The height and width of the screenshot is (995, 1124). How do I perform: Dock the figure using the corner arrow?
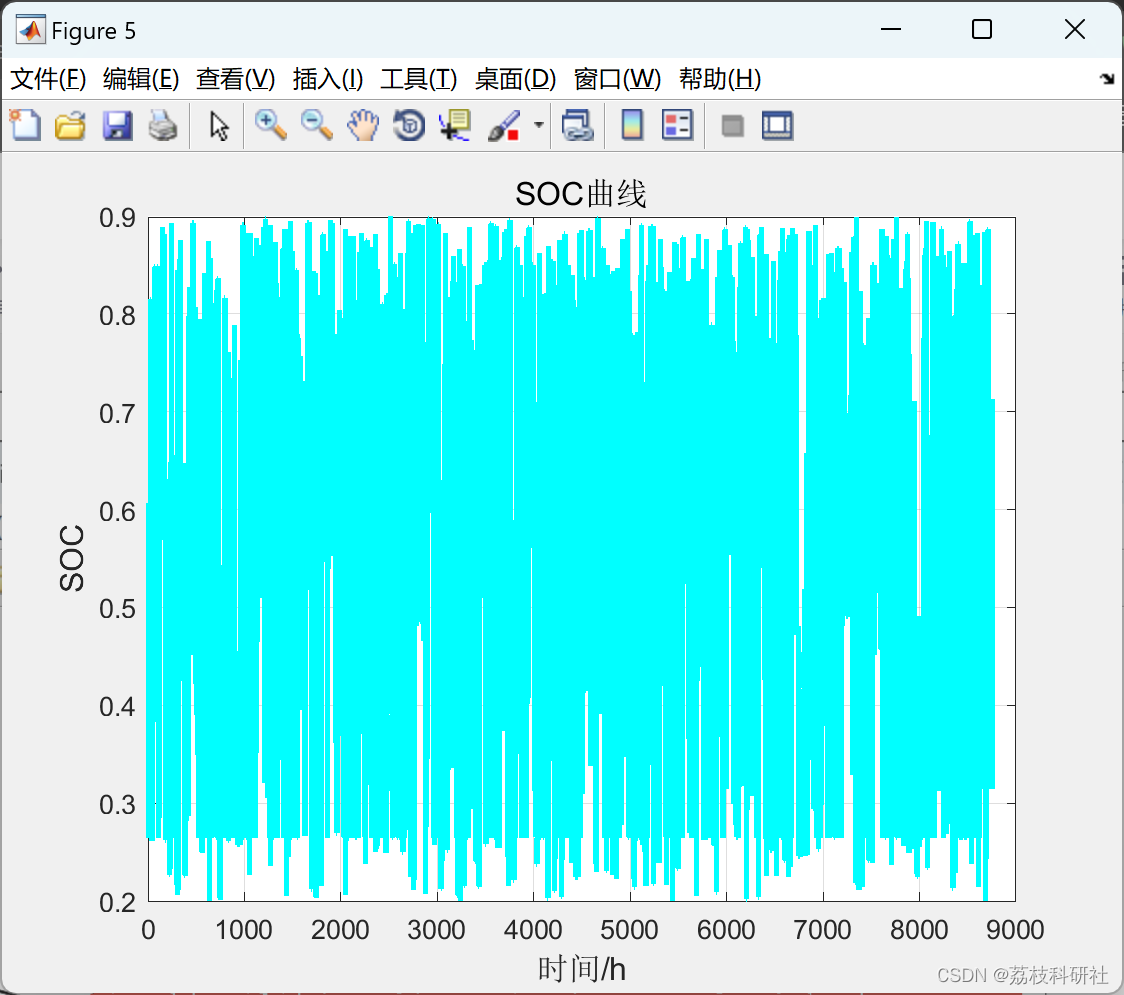pyautogui.click(x=1108, y=79)
